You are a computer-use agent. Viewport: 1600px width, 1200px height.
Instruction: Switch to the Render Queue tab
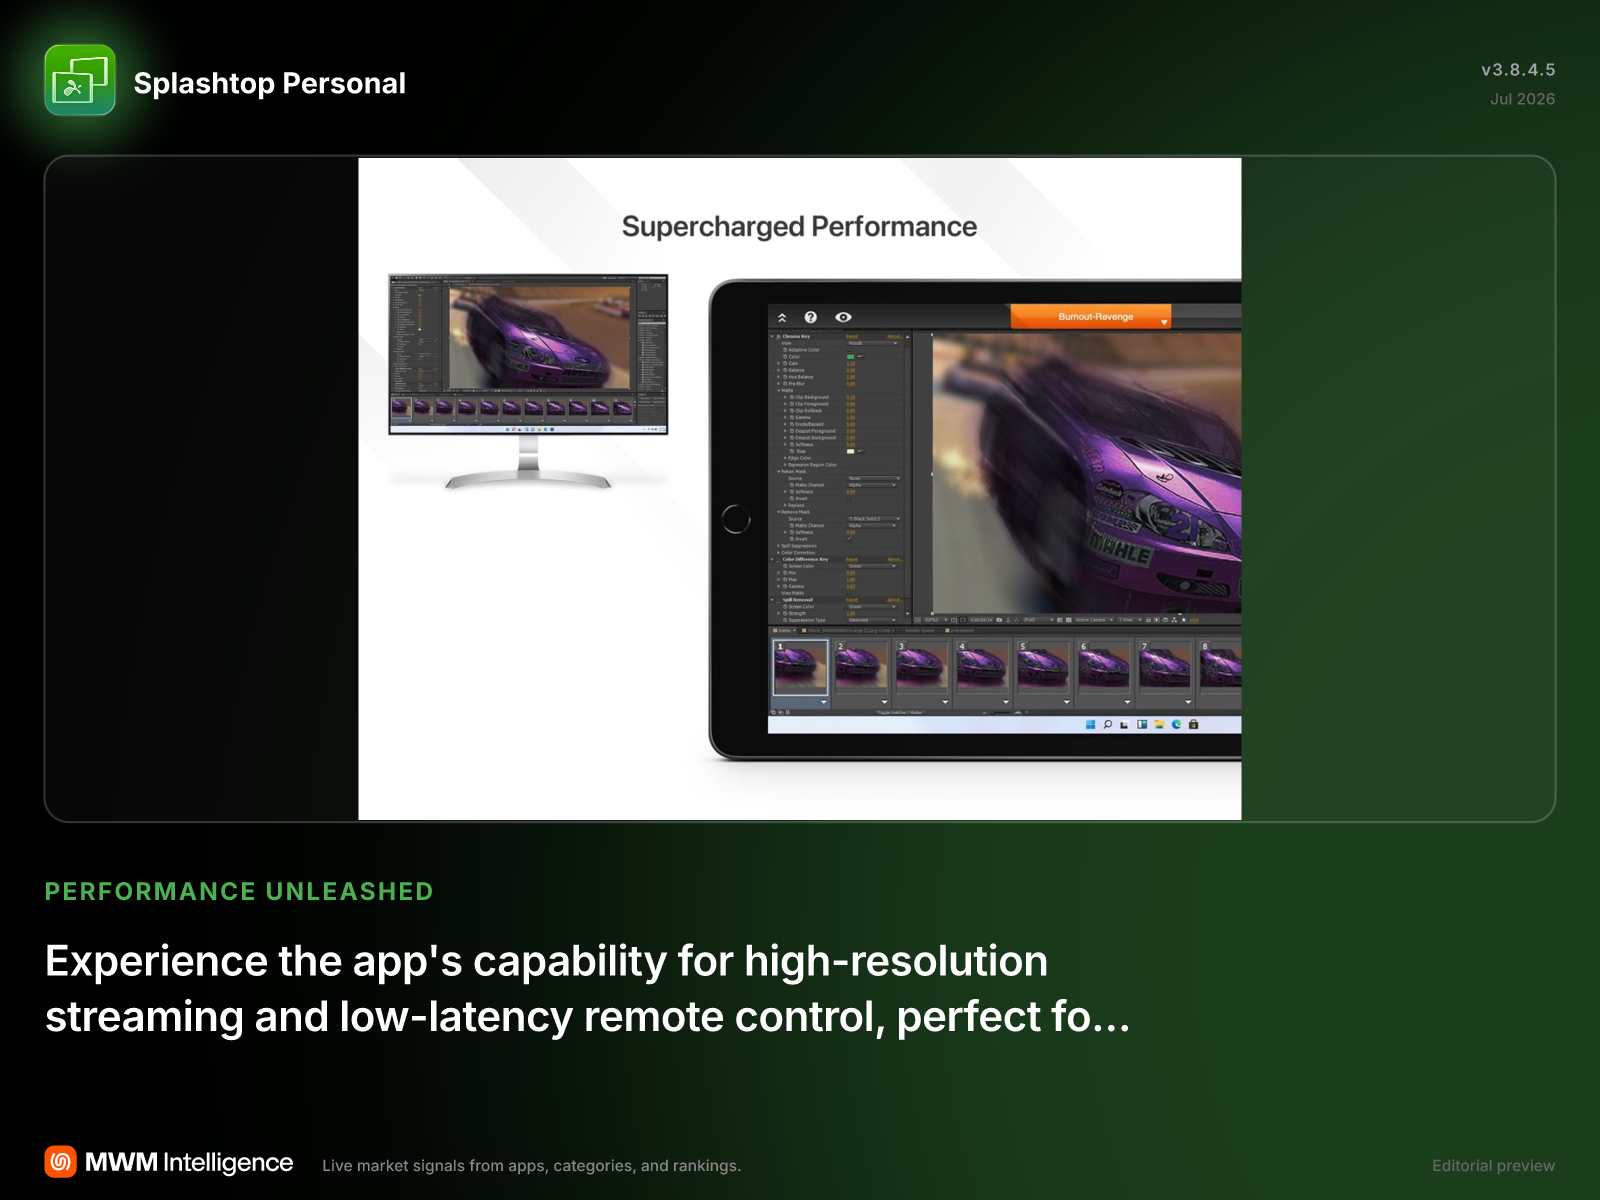point(920,630)
